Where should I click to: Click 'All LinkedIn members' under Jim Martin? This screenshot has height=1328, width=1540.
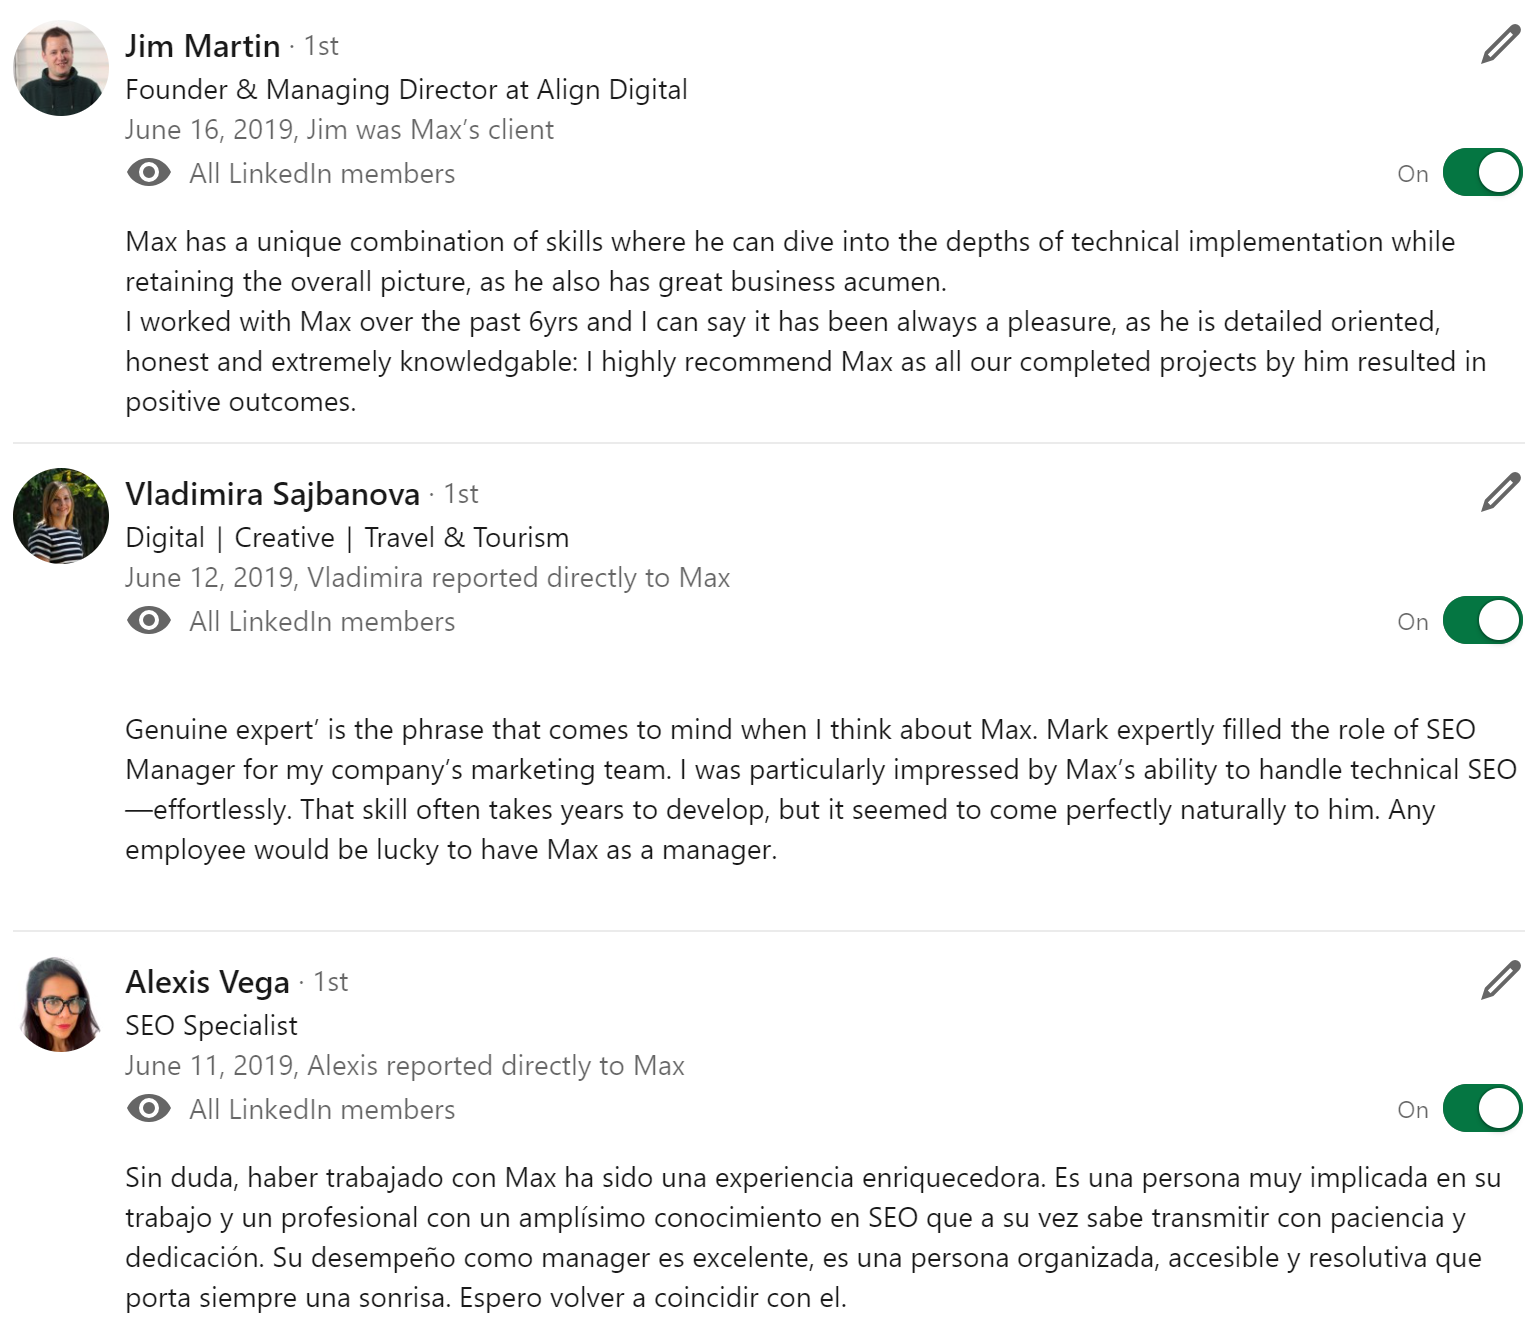322,174
